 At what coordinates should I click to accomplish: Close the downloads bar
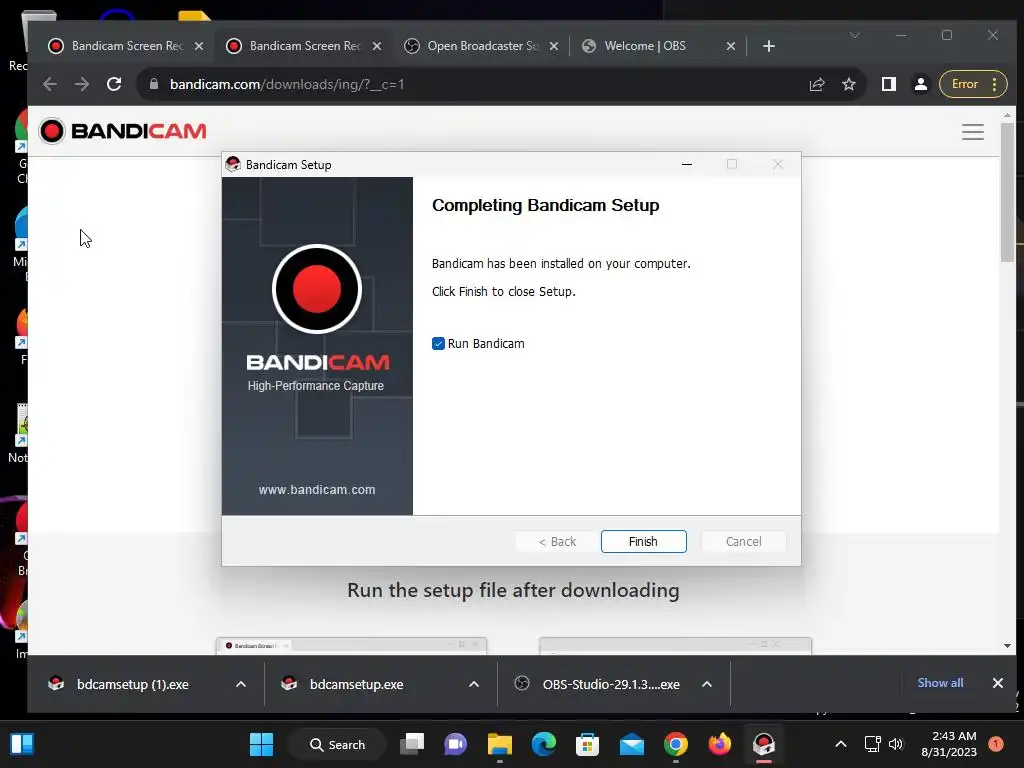click(x=998, y=683)
